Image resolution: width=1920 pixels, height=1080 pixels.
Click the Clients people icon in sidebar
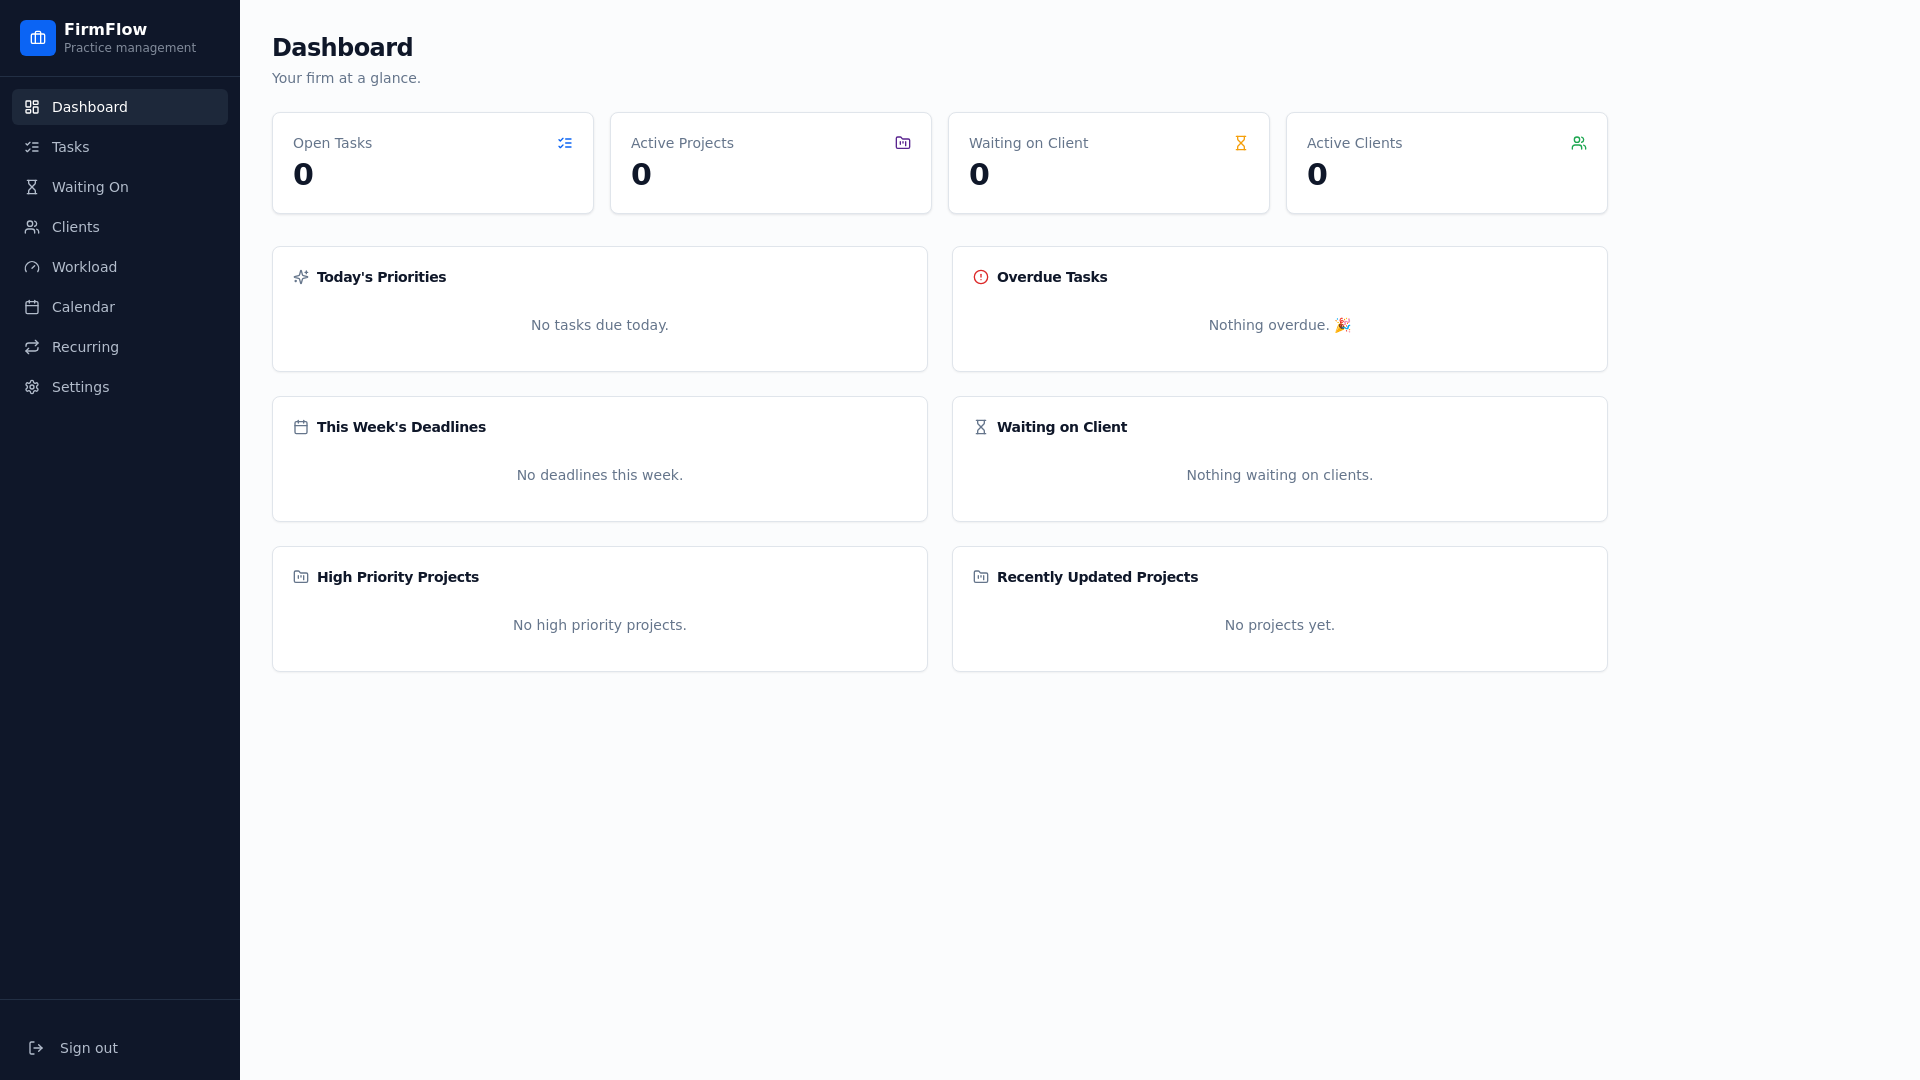coord(32,227)
